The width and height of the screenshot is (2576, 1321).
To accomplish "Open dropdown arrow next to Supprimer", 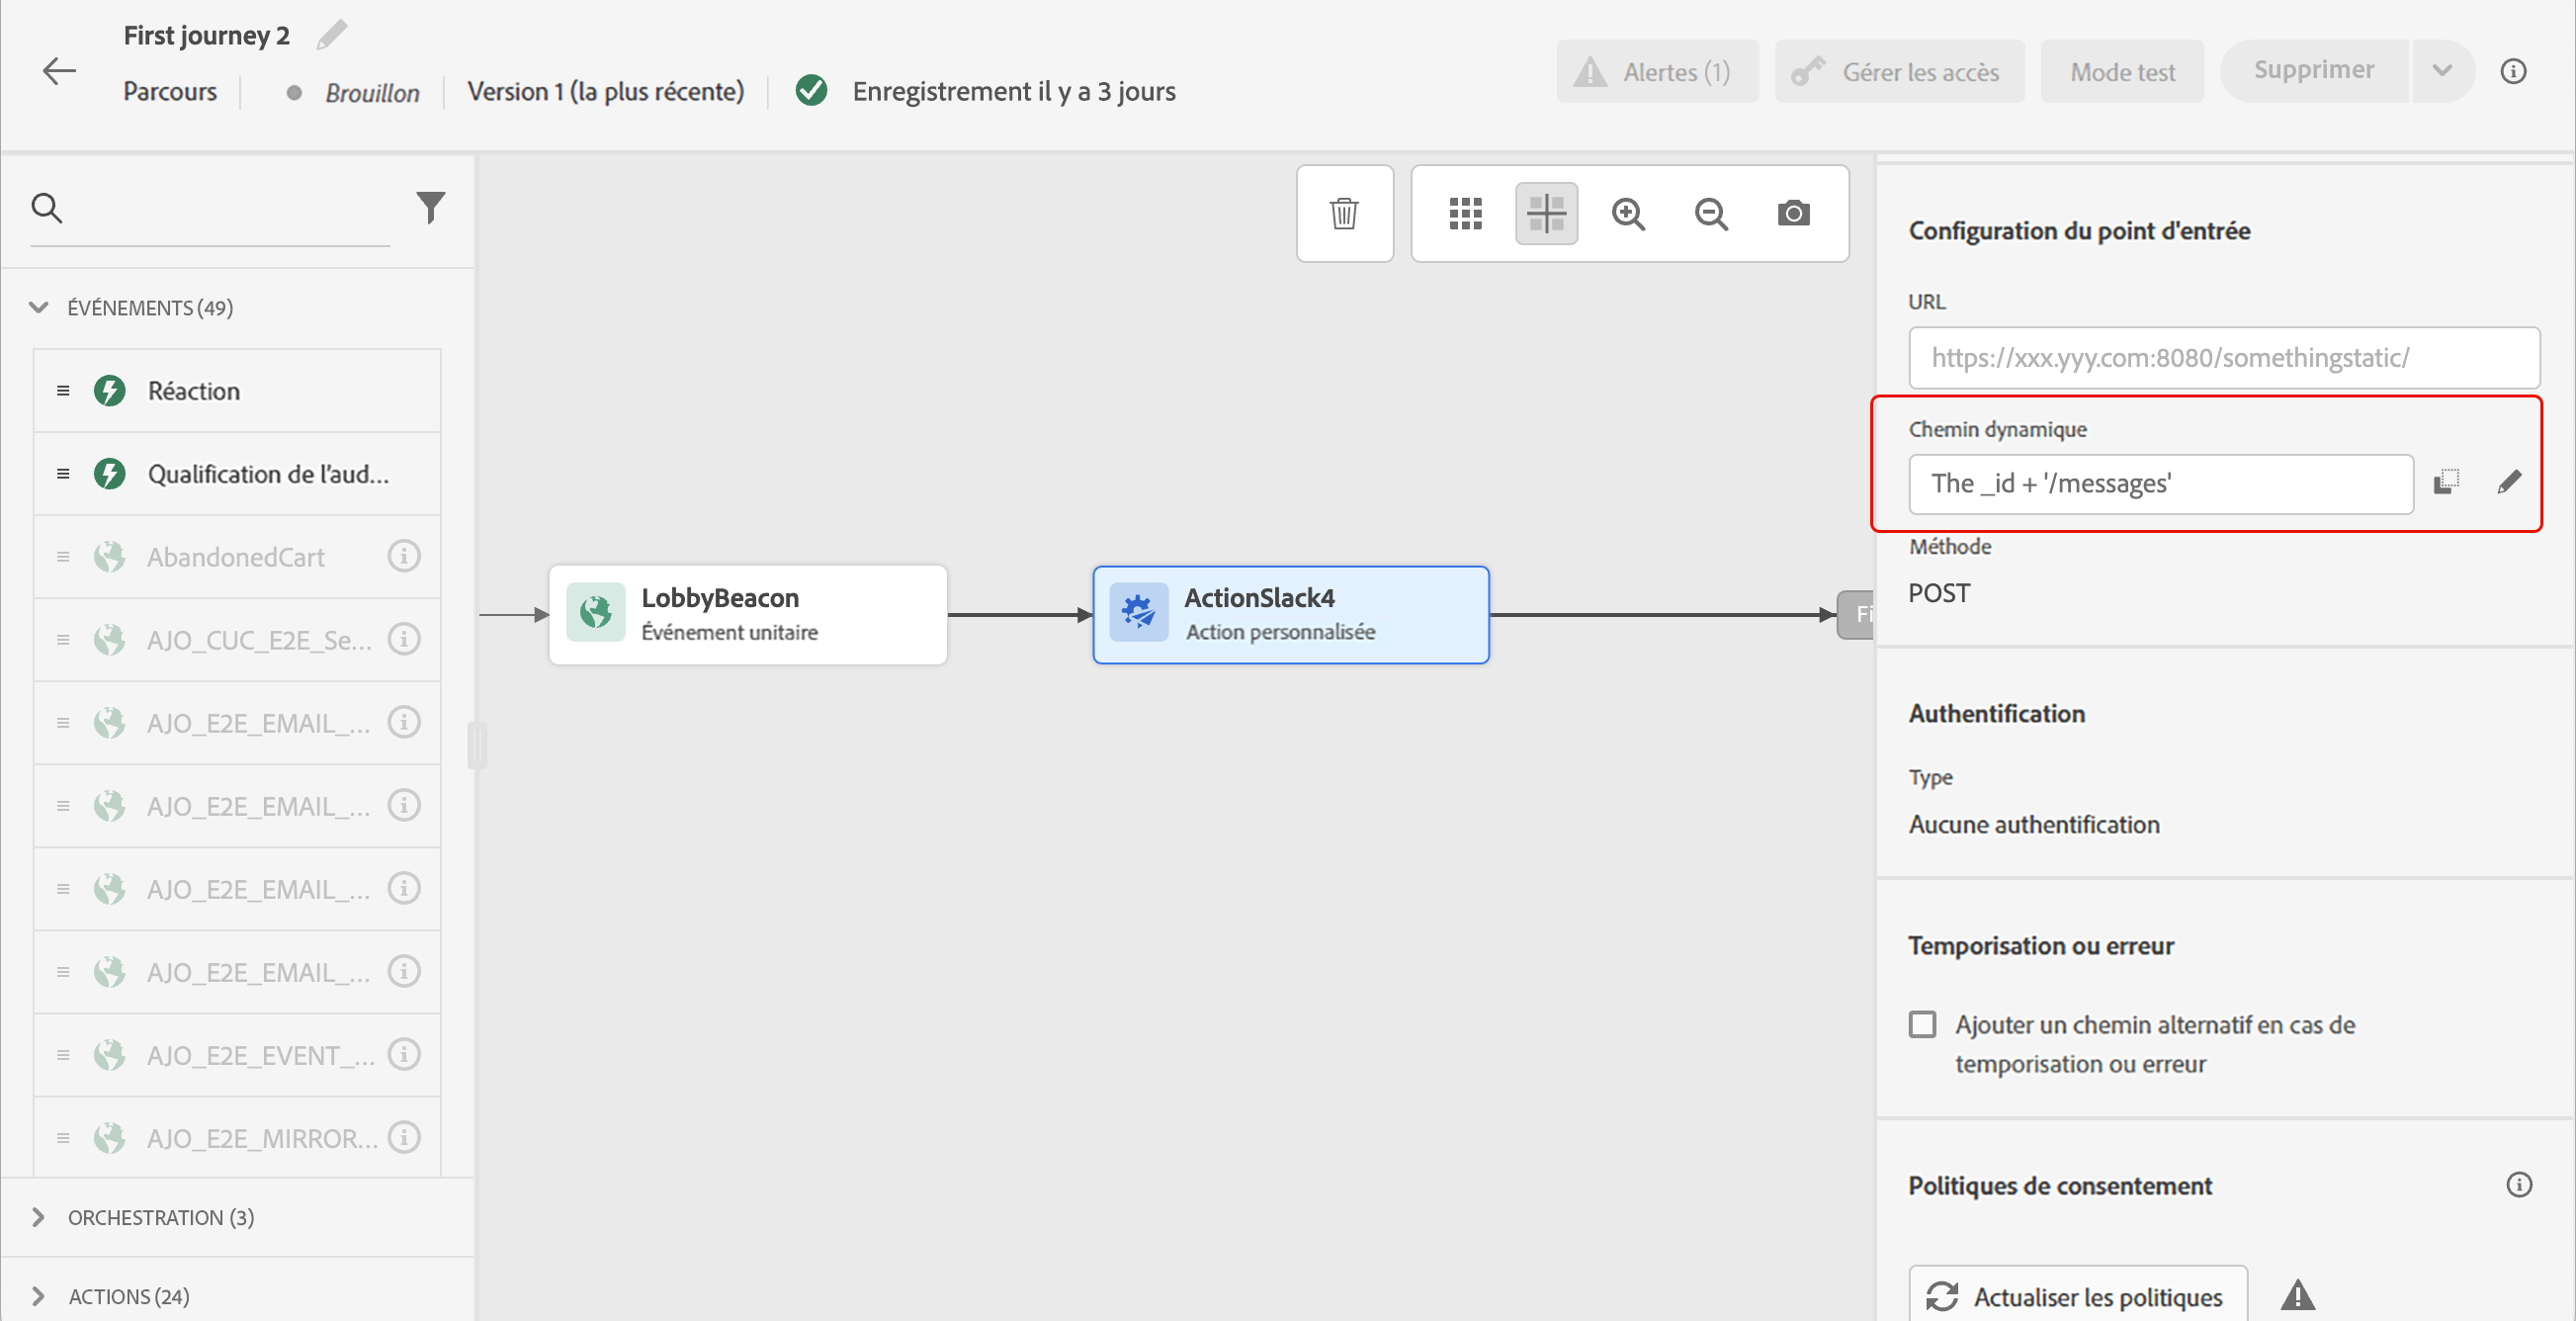I will 2441,71.
